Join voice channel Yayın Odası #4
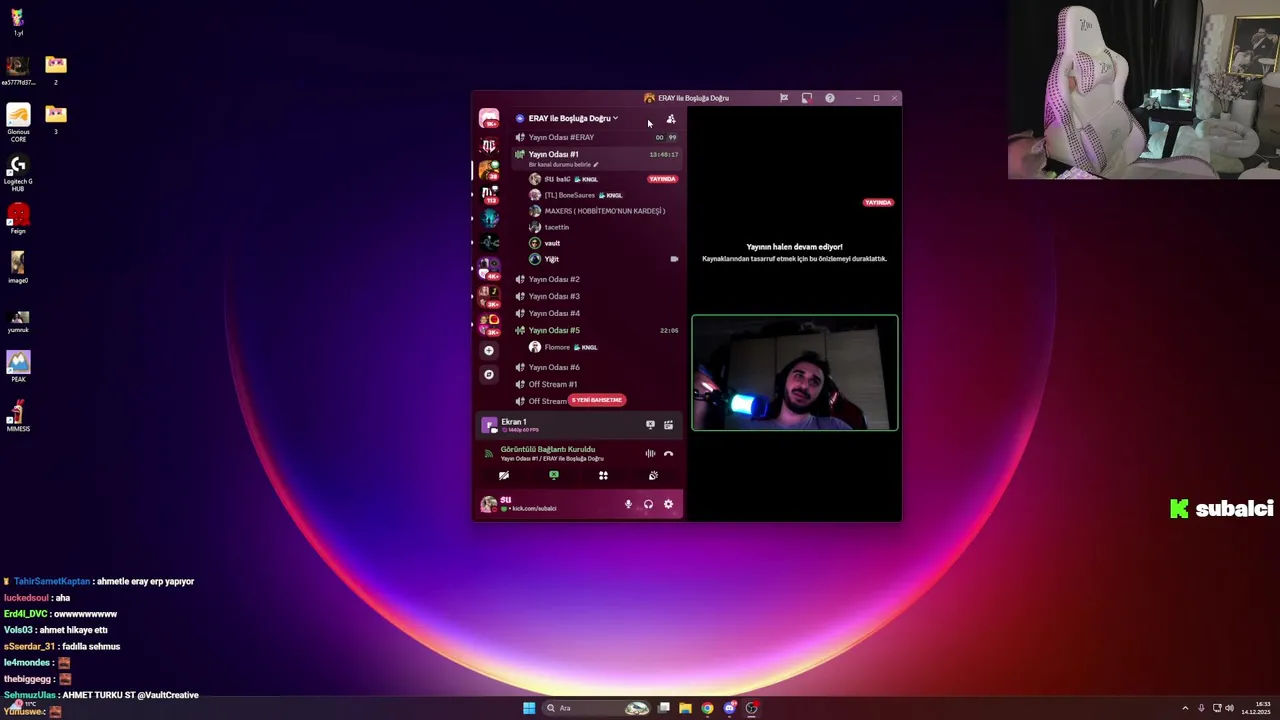1280x720 pixels. click(x=597, y=313)
